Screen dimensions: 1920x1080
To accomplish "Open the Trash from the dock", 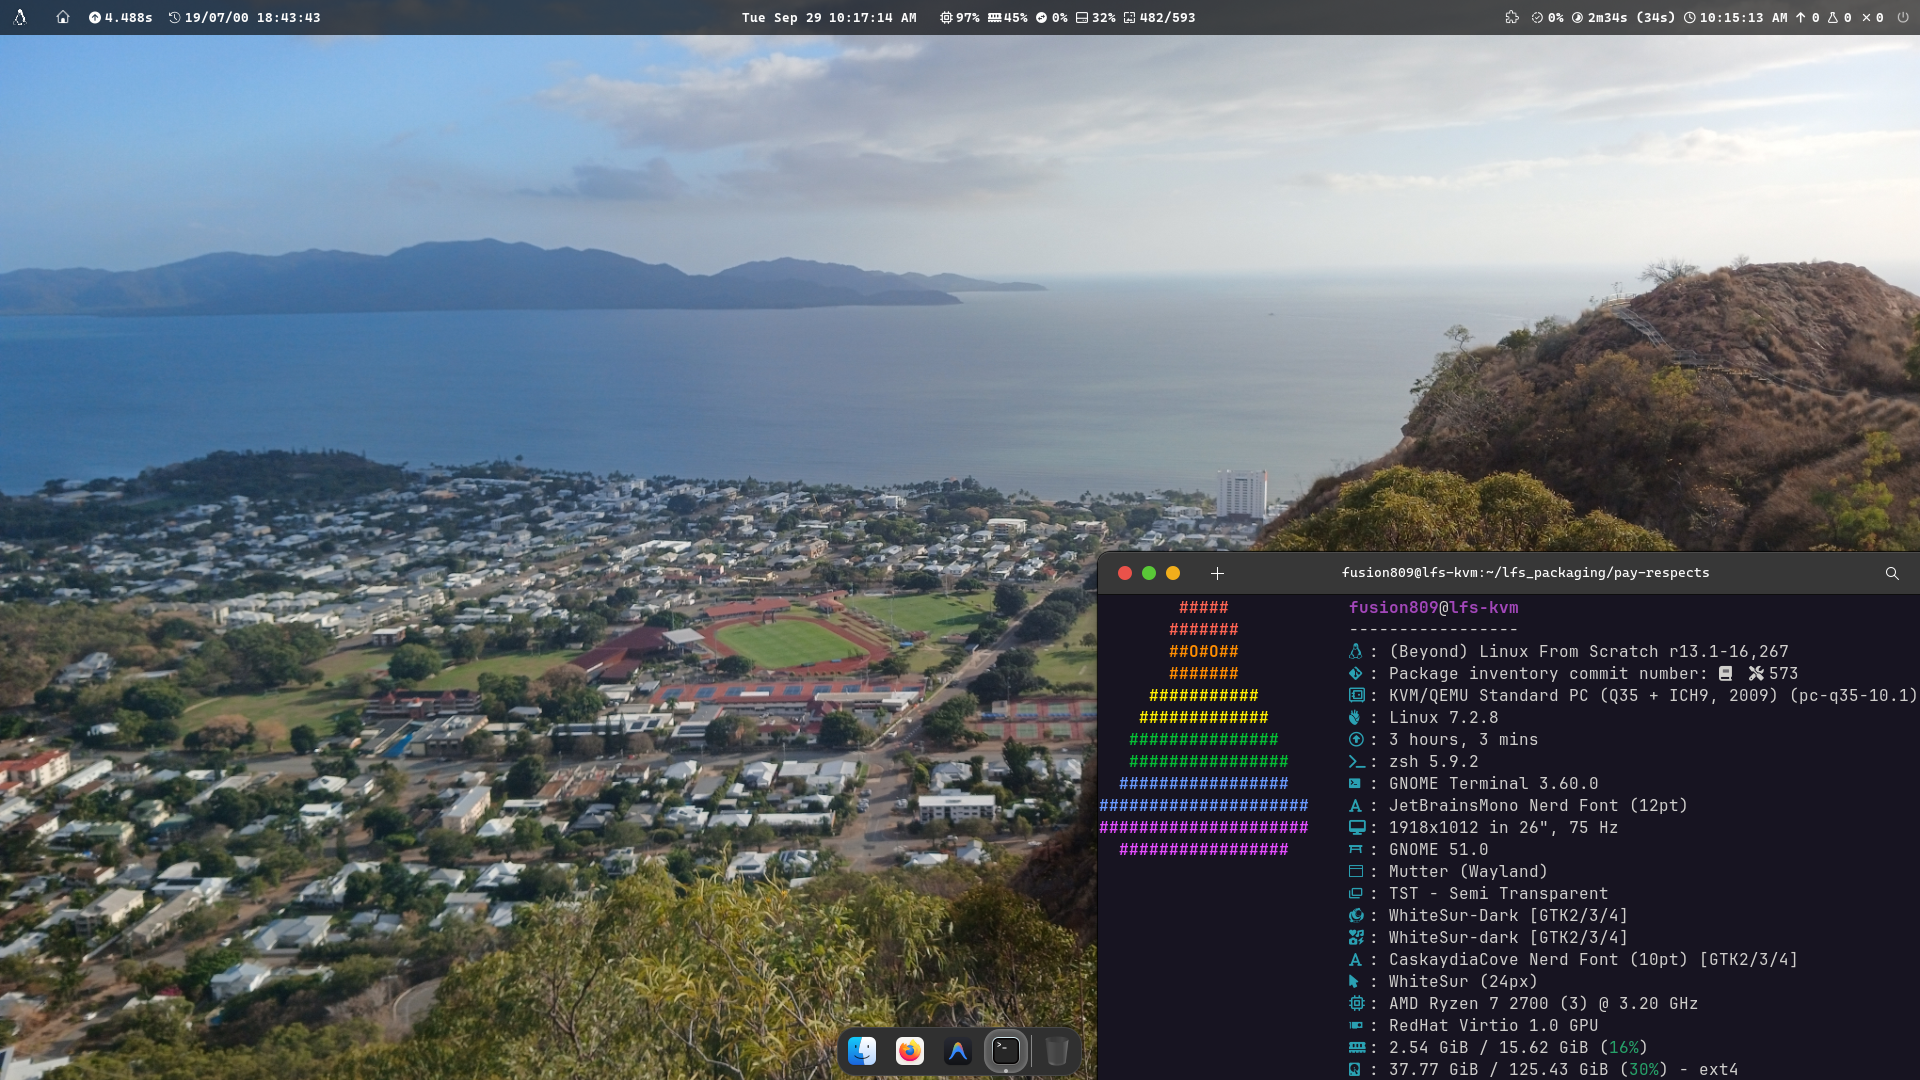I will 1057,1051.
